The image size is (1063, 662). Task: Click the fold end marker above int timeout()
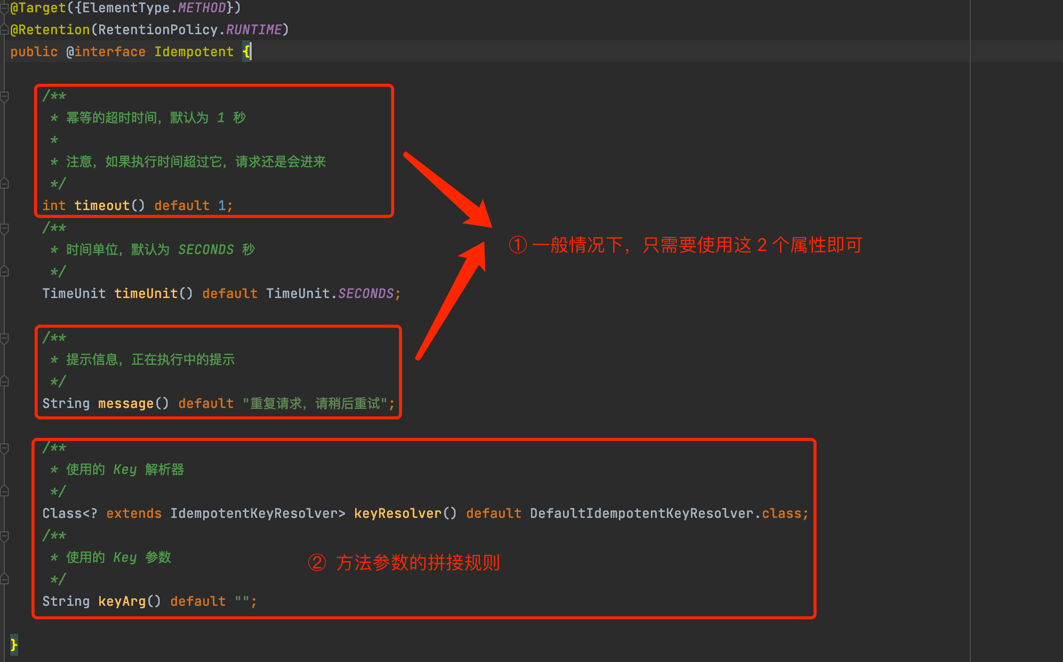pyautogui.click(x=5, y=184)
